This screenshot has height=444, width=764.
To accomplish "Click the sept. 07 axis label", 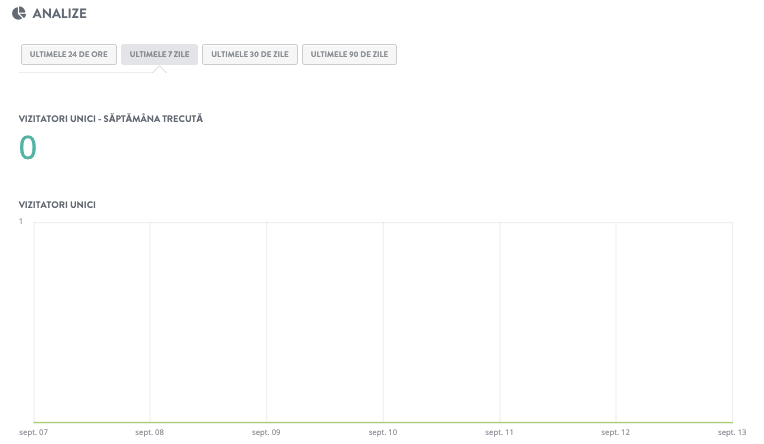I will pyautogui.click(x=34, y=432).
